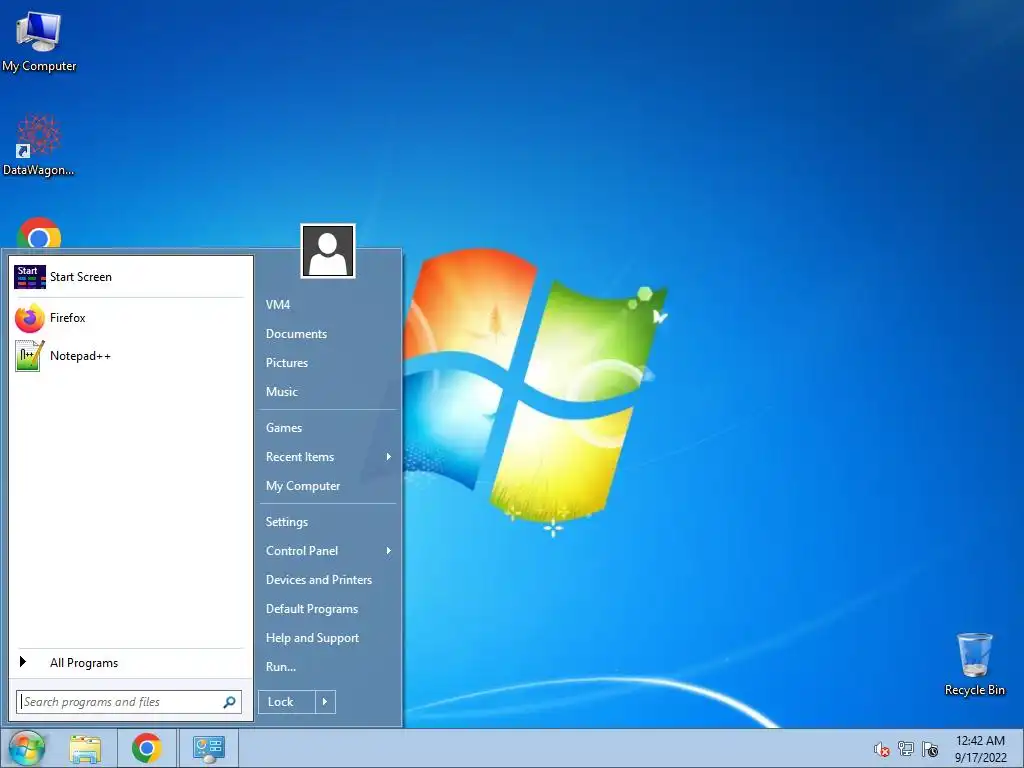Open shutdown options arrow beside Lock
This screenshot has height=768, width=1024.
tap(325, 702)
